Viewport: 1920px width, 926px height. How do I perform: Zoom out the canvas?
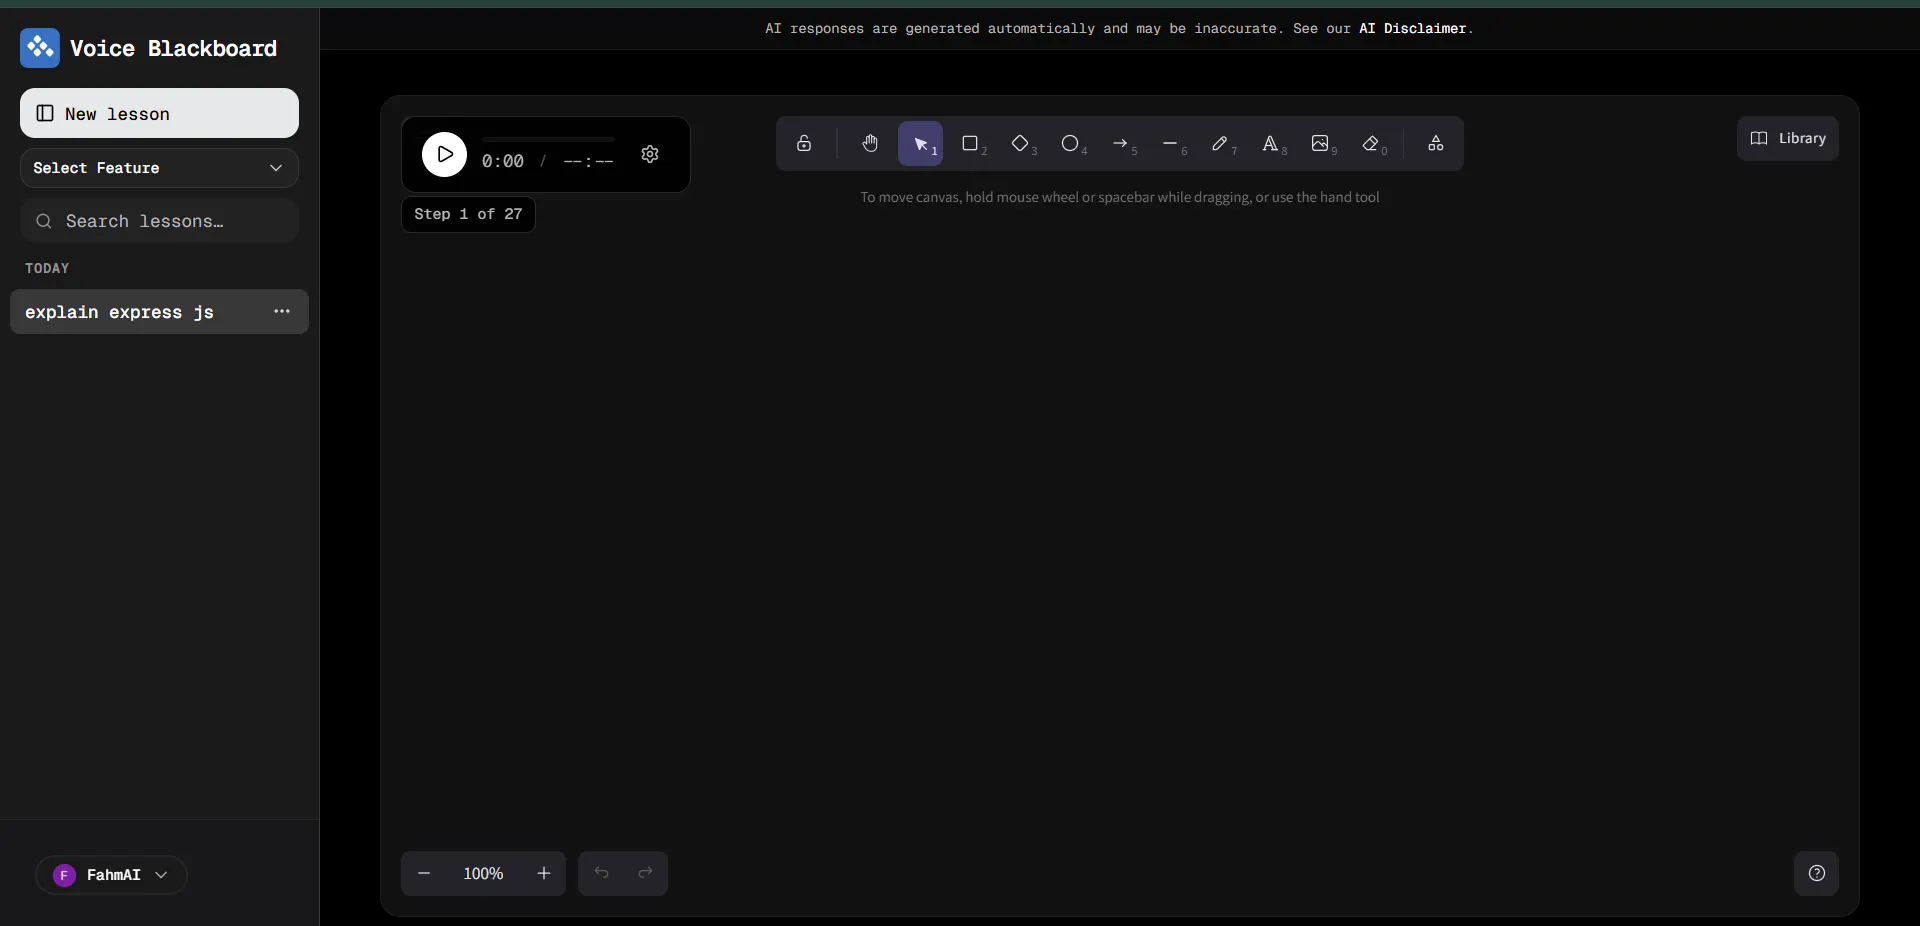coord(424,874)
